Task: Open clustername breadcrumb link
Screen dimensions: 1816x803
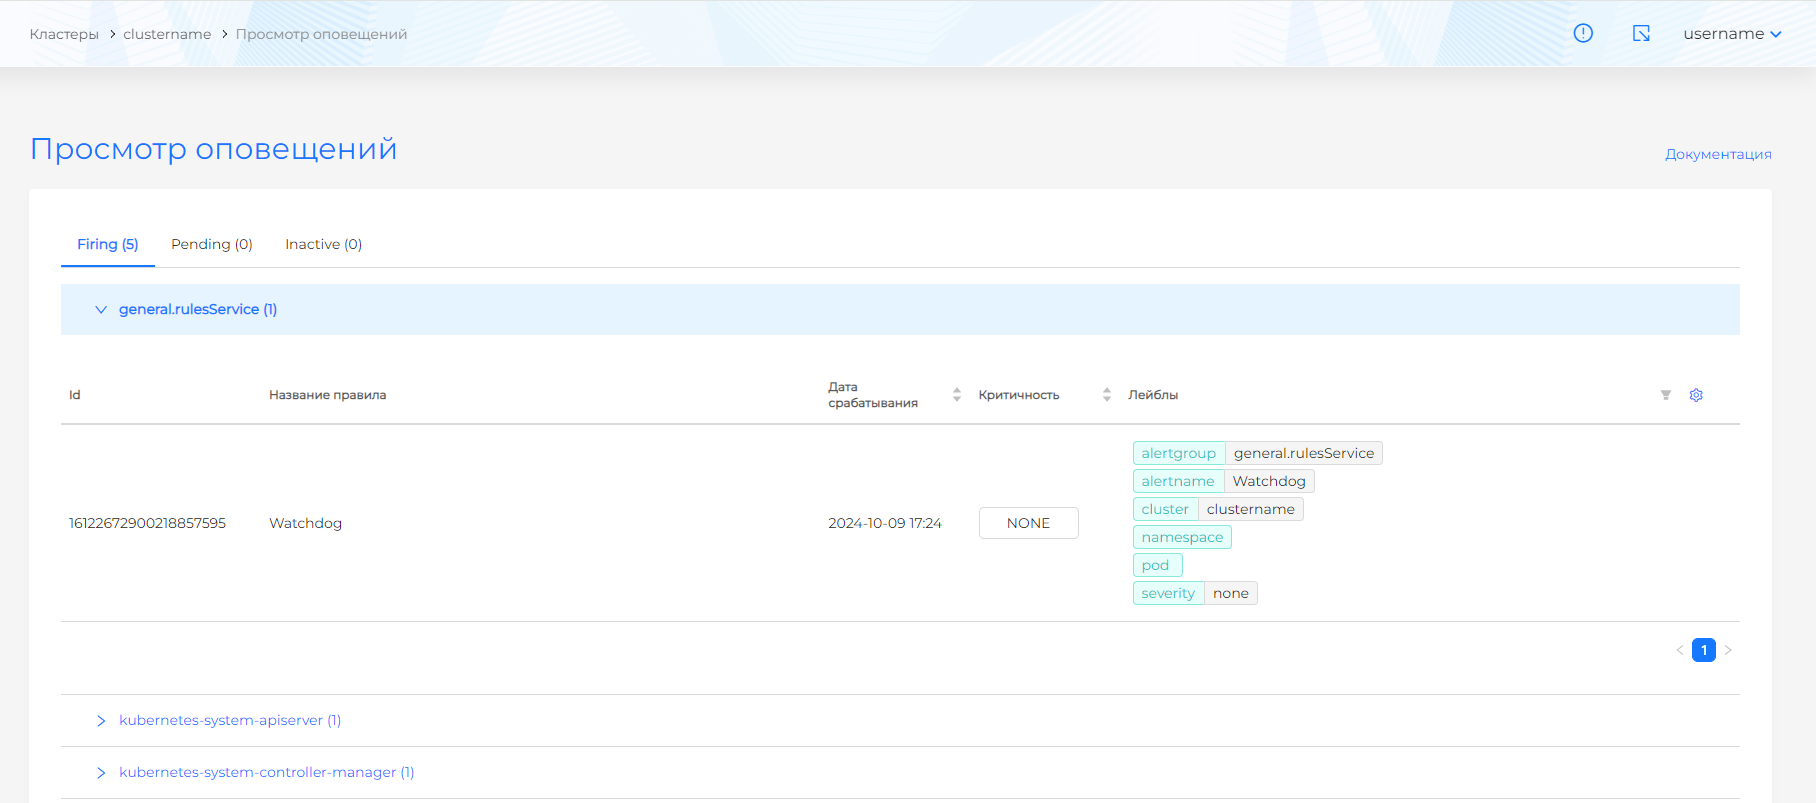Action: pyautogui.click(x=167, y=34)
